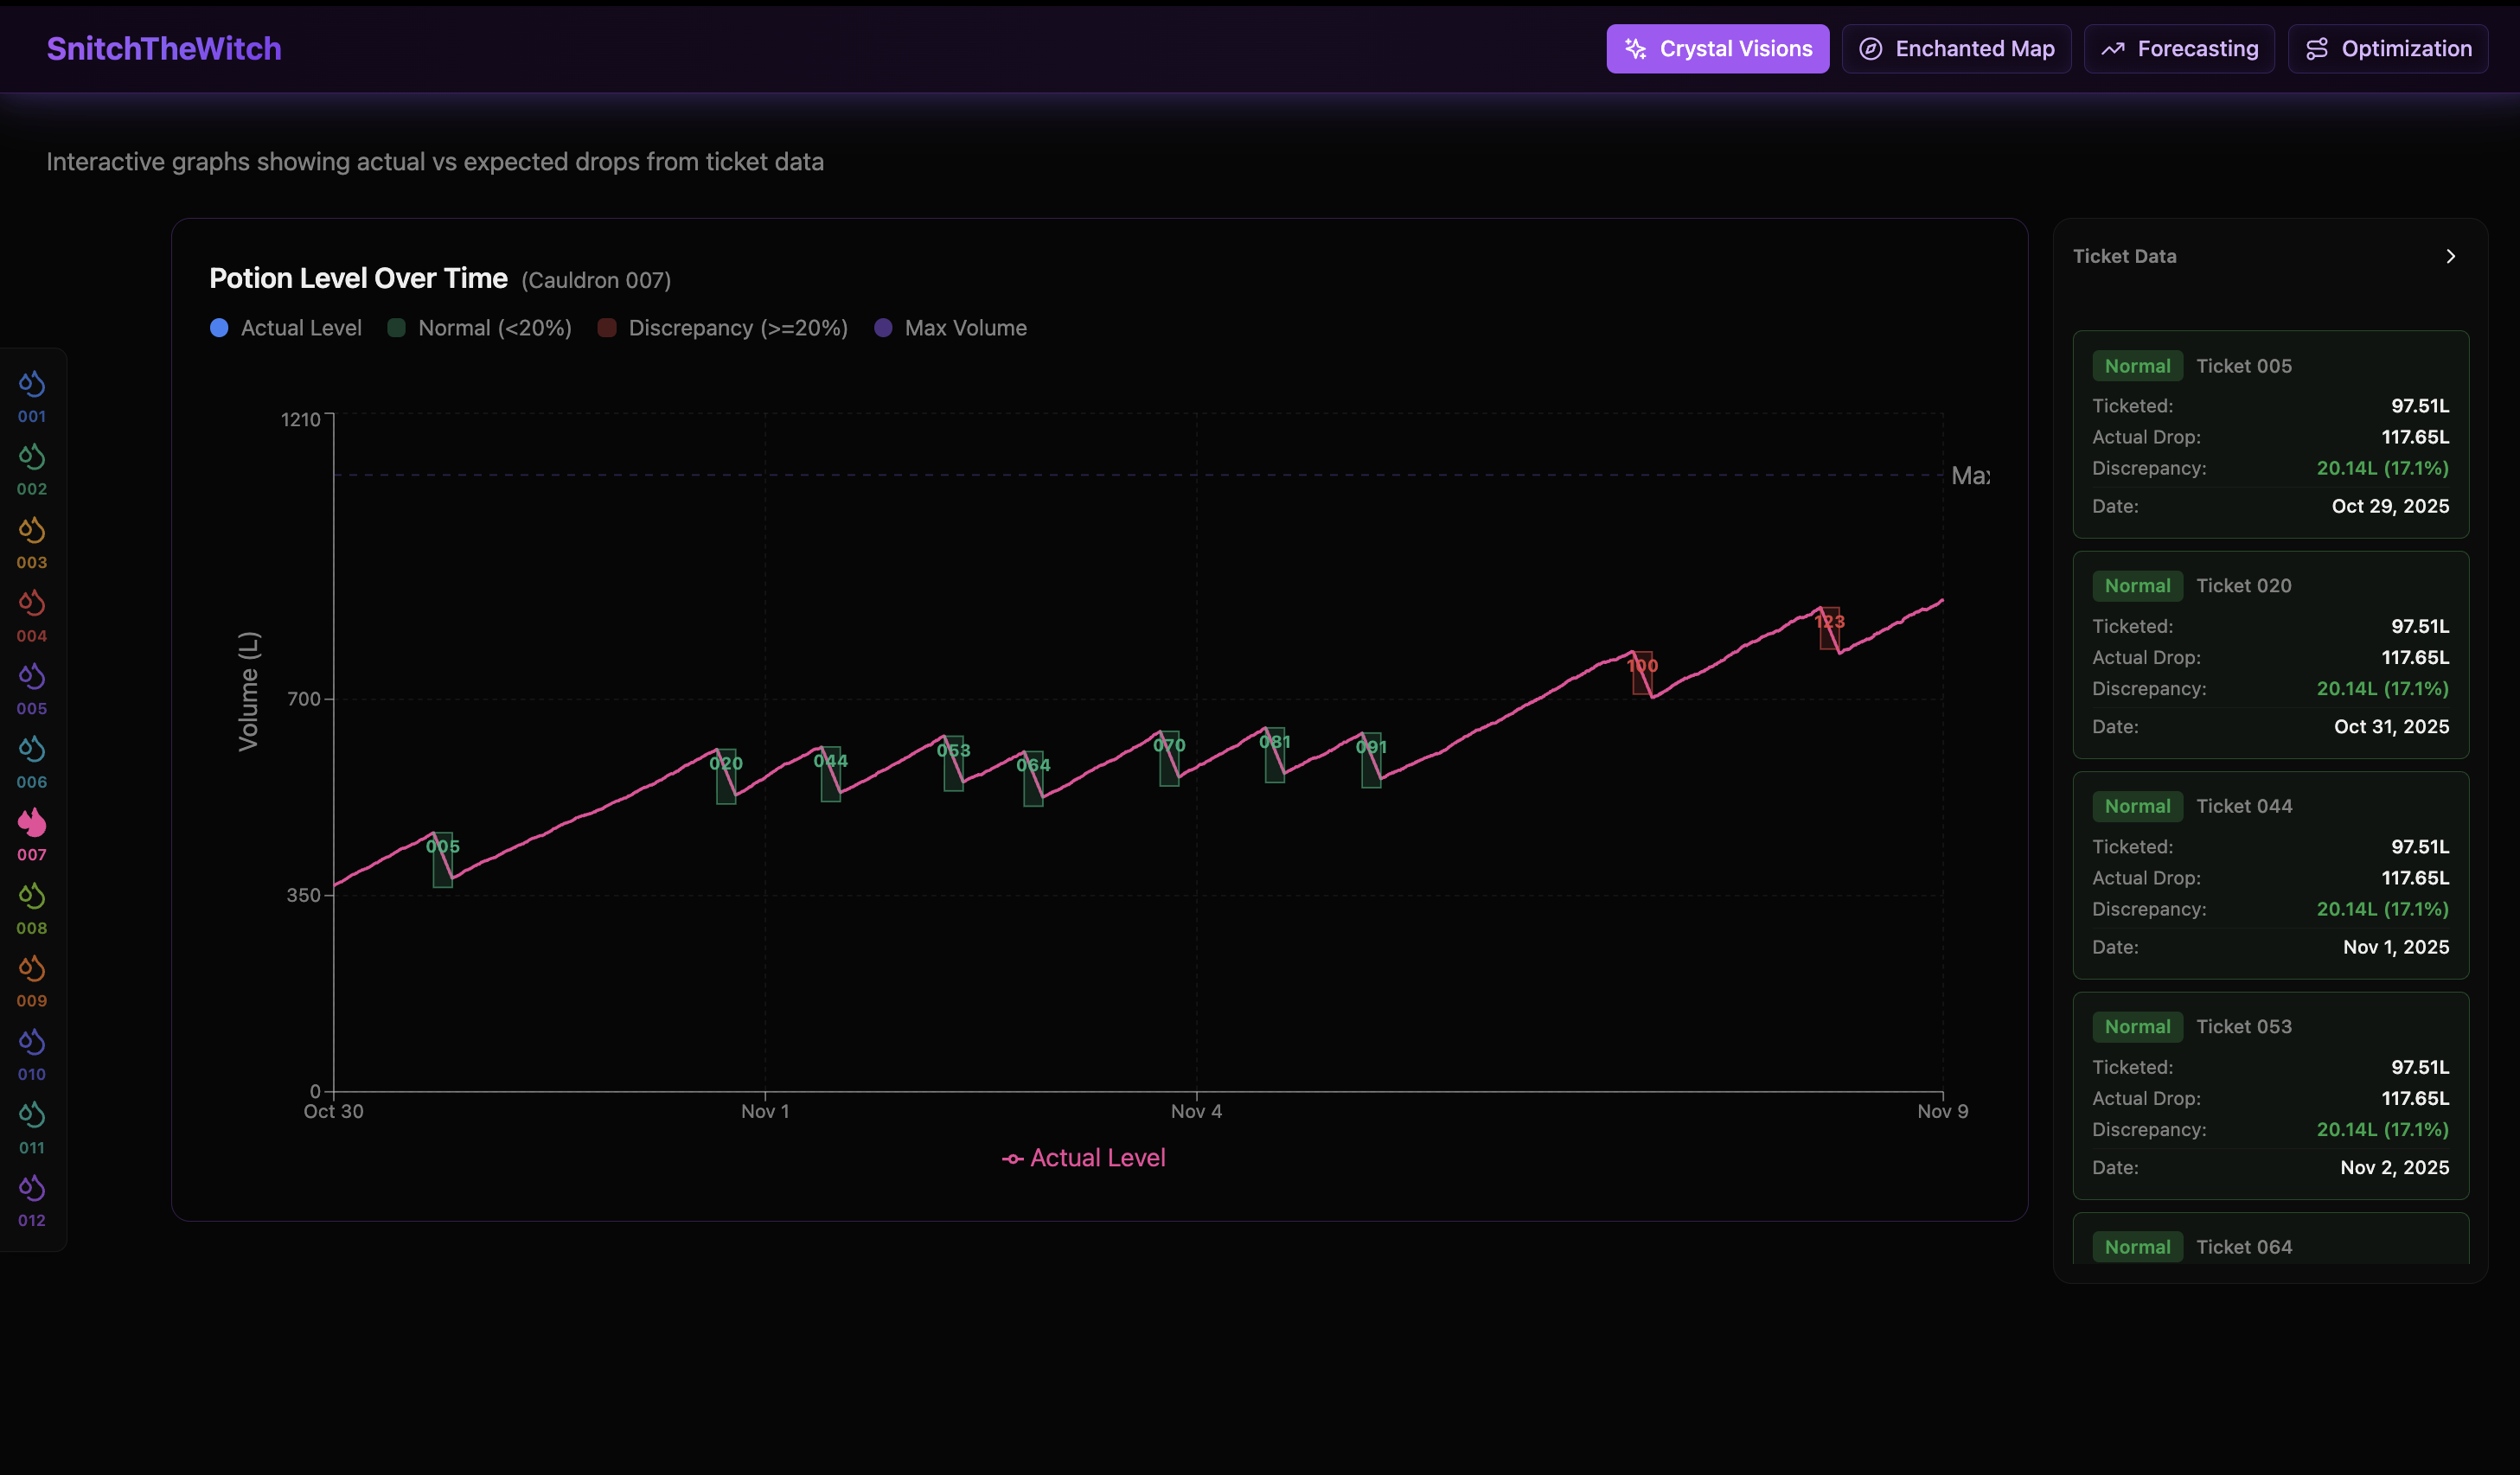Select cauldron 003 droplet icon
This screenshot has height=1475, width=2520.
coord(32,530)
